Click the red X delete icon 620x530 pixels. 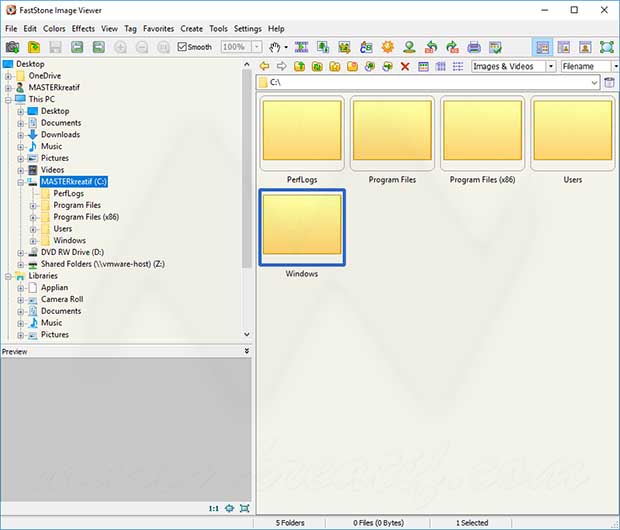tap(405, 66)
